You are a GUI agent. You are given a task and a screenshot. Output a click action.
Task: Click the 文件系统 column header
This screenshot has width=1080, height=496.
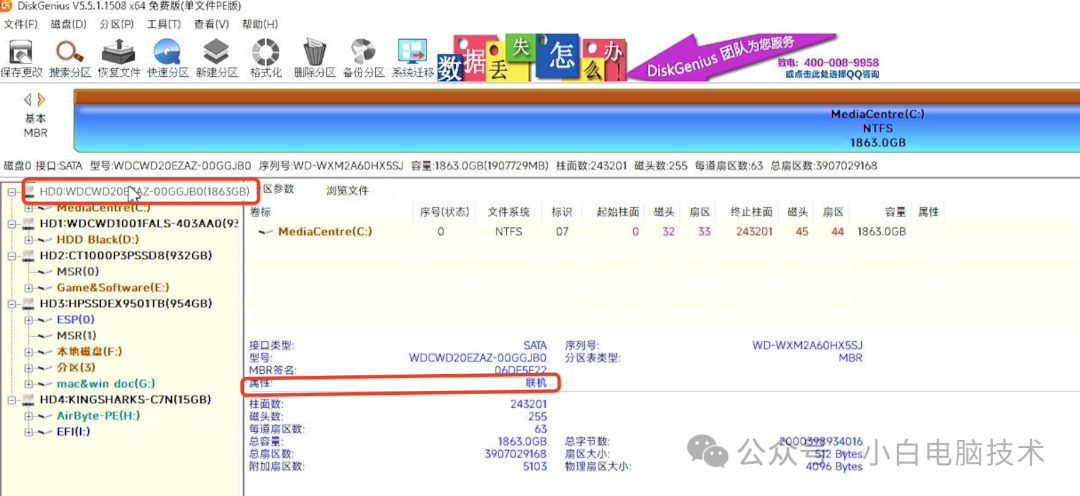(508, 212)
